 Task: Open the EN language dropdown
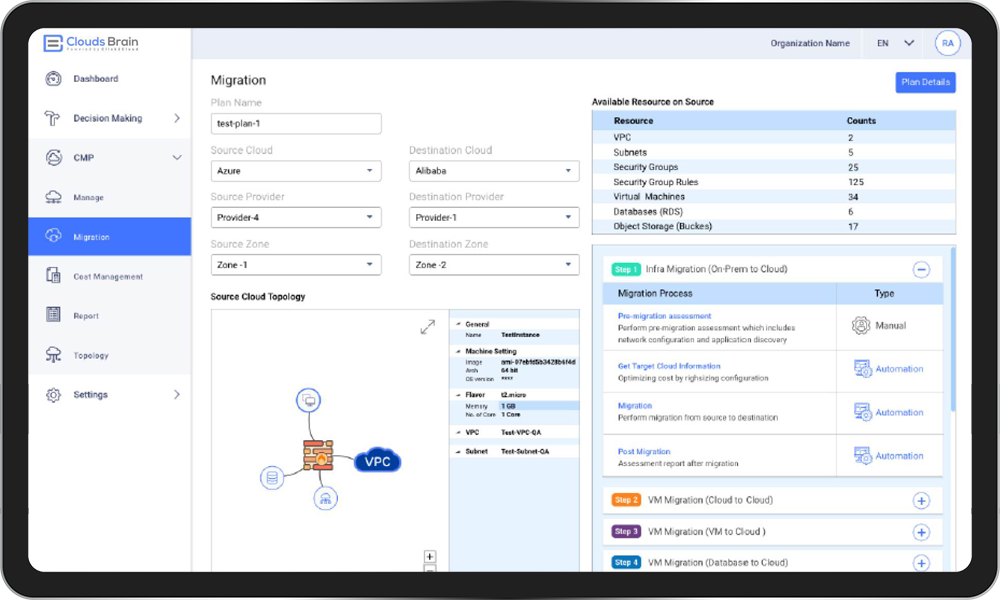pyautogui.click(x=895, y=43)
